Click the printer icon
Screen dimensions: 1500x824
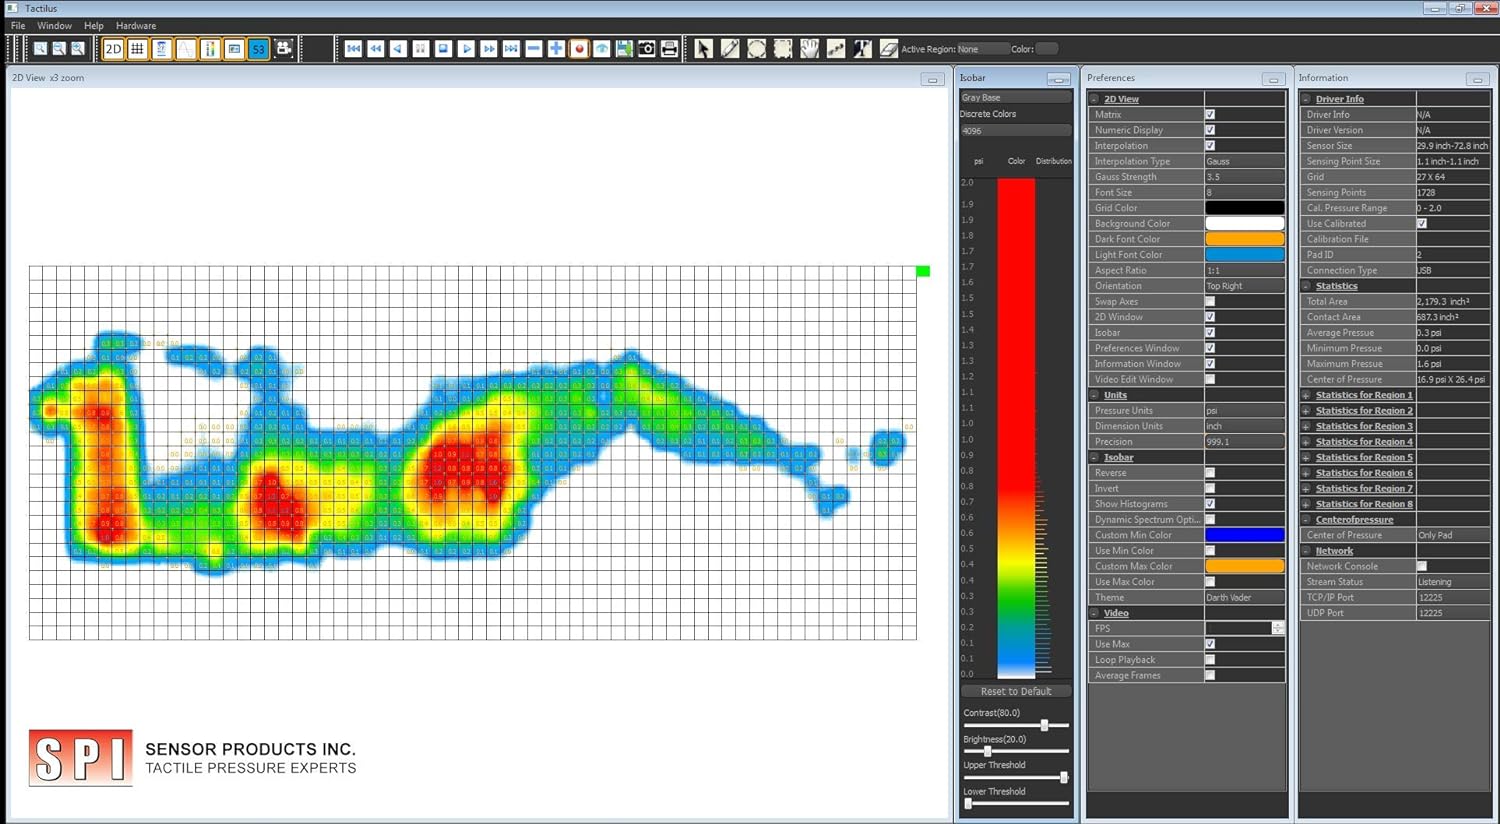(669, 49)
